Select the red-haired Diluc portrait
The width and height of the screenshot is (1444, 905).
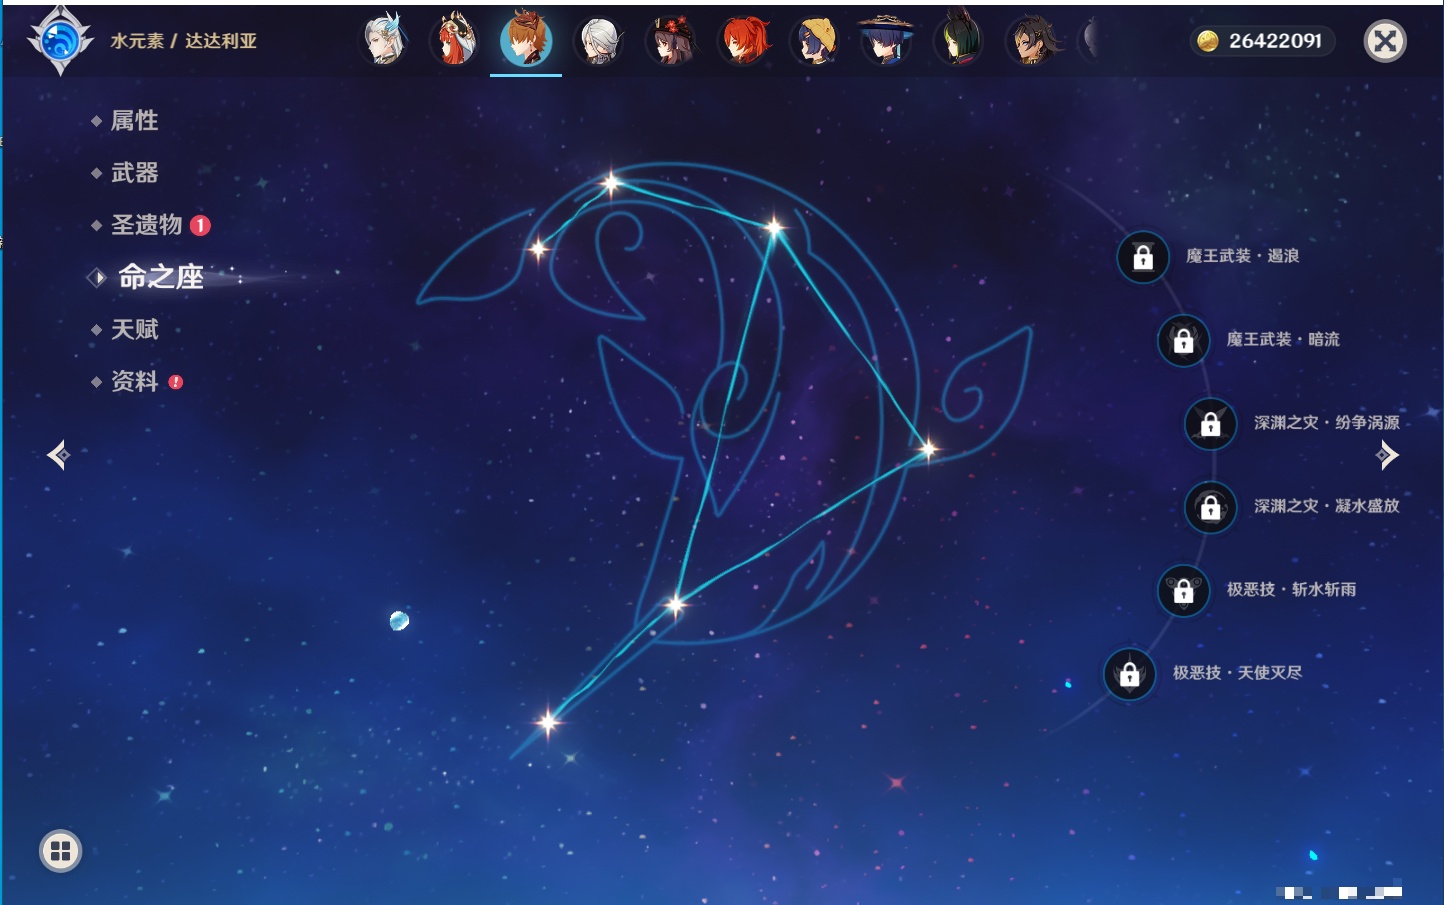744,41
